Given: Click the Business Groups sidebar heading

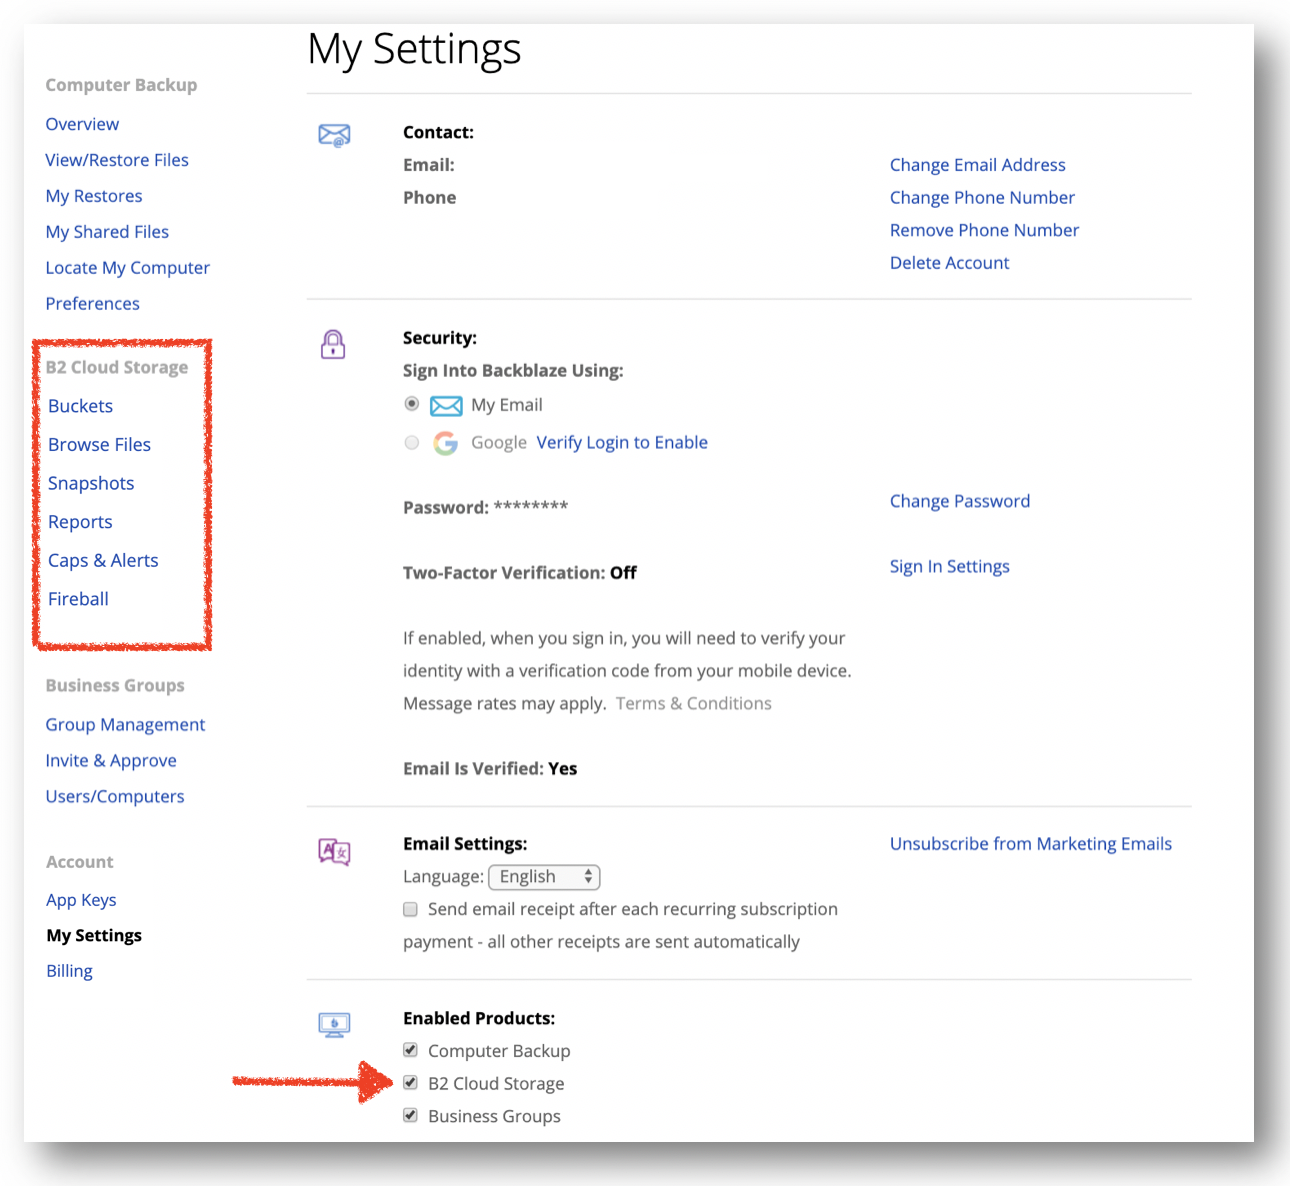Looking at the screenshot, I should pyautogui.click(x=115, y=685).
